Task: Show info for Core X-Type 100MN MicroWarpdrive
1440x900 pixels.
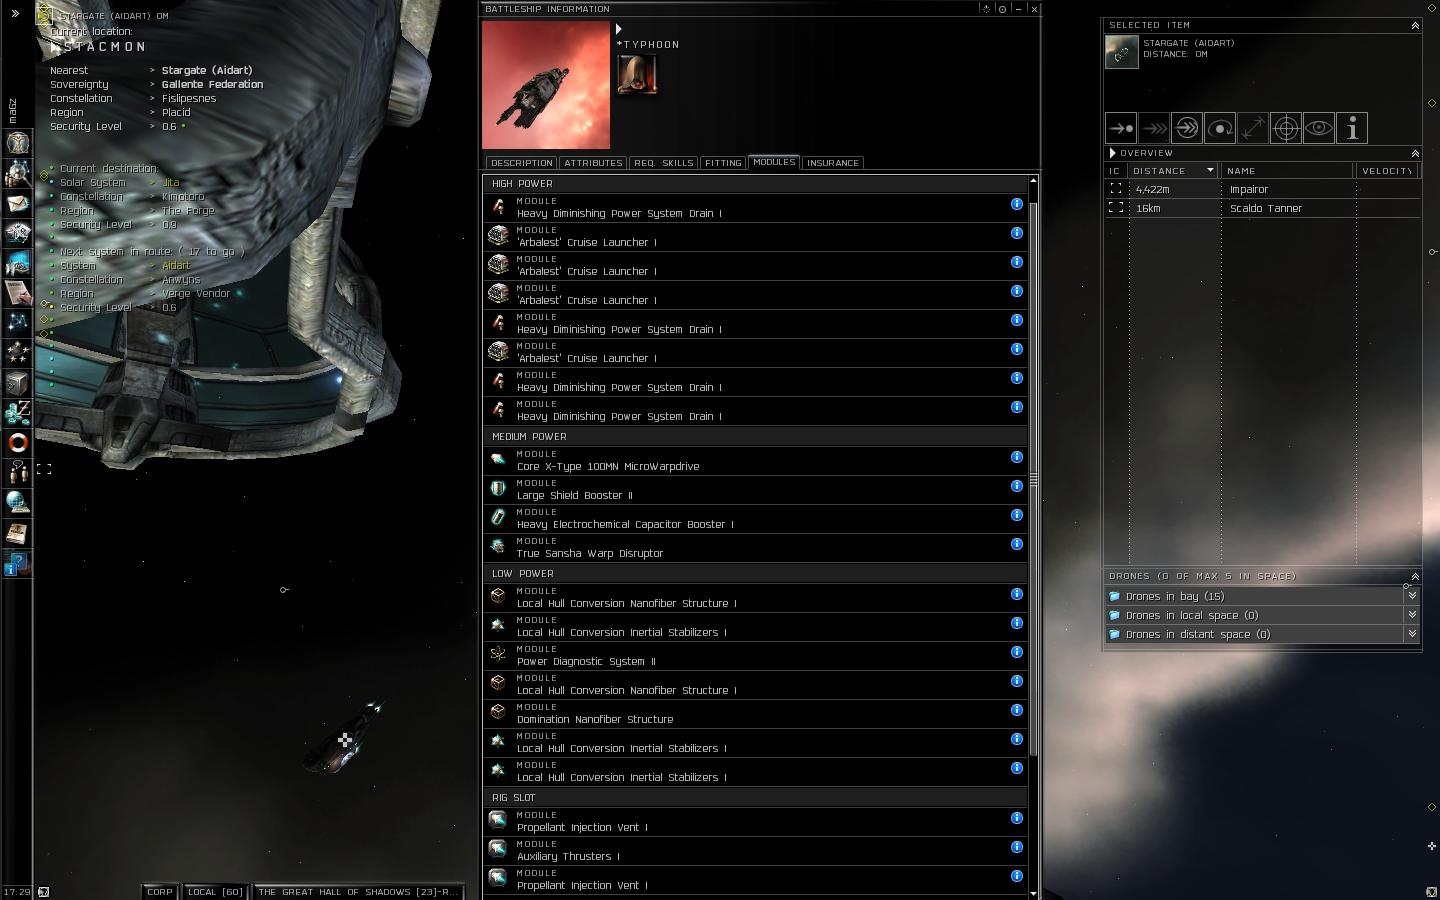Action: [x=1016, y=457]
